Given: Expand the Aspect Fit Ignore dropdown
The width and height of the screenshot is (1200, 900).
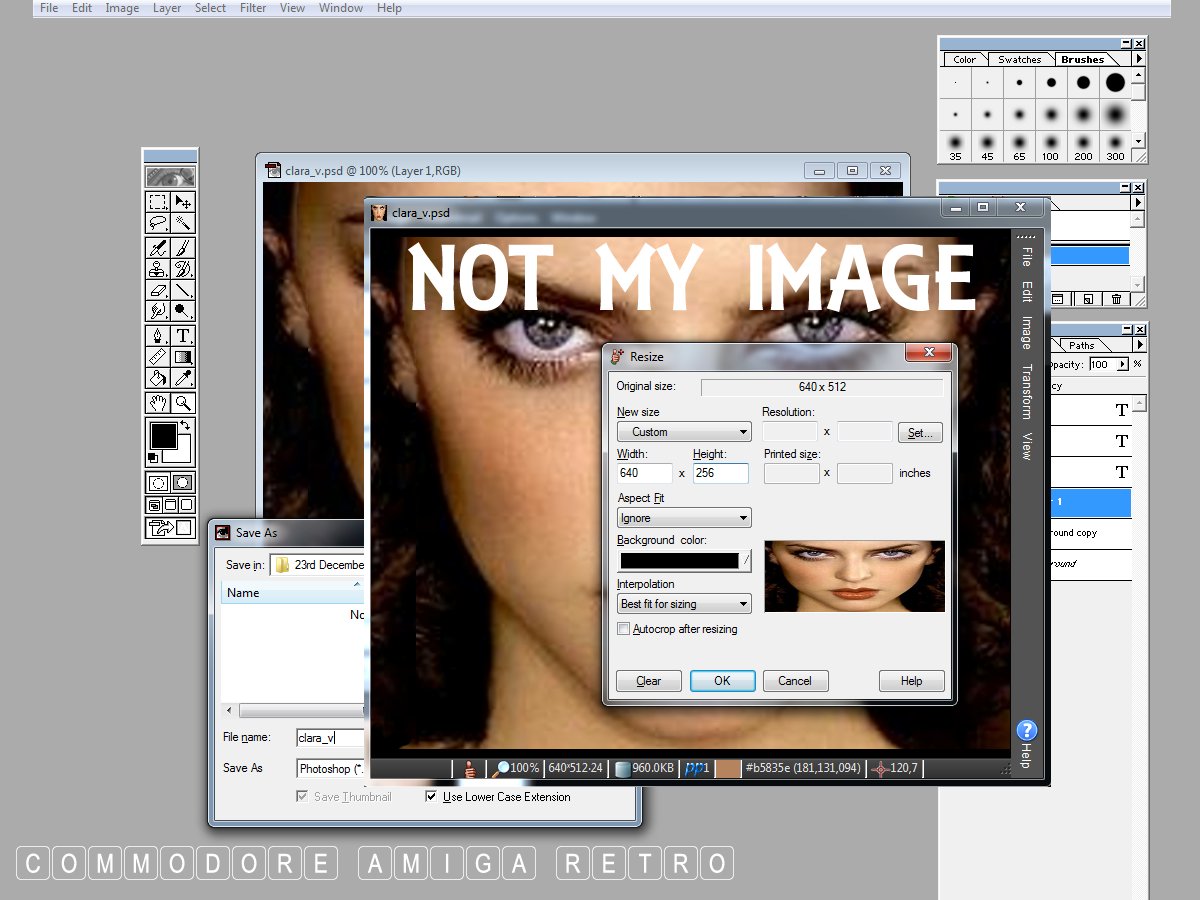Looking at the screenshot, I should click(684, 518).
